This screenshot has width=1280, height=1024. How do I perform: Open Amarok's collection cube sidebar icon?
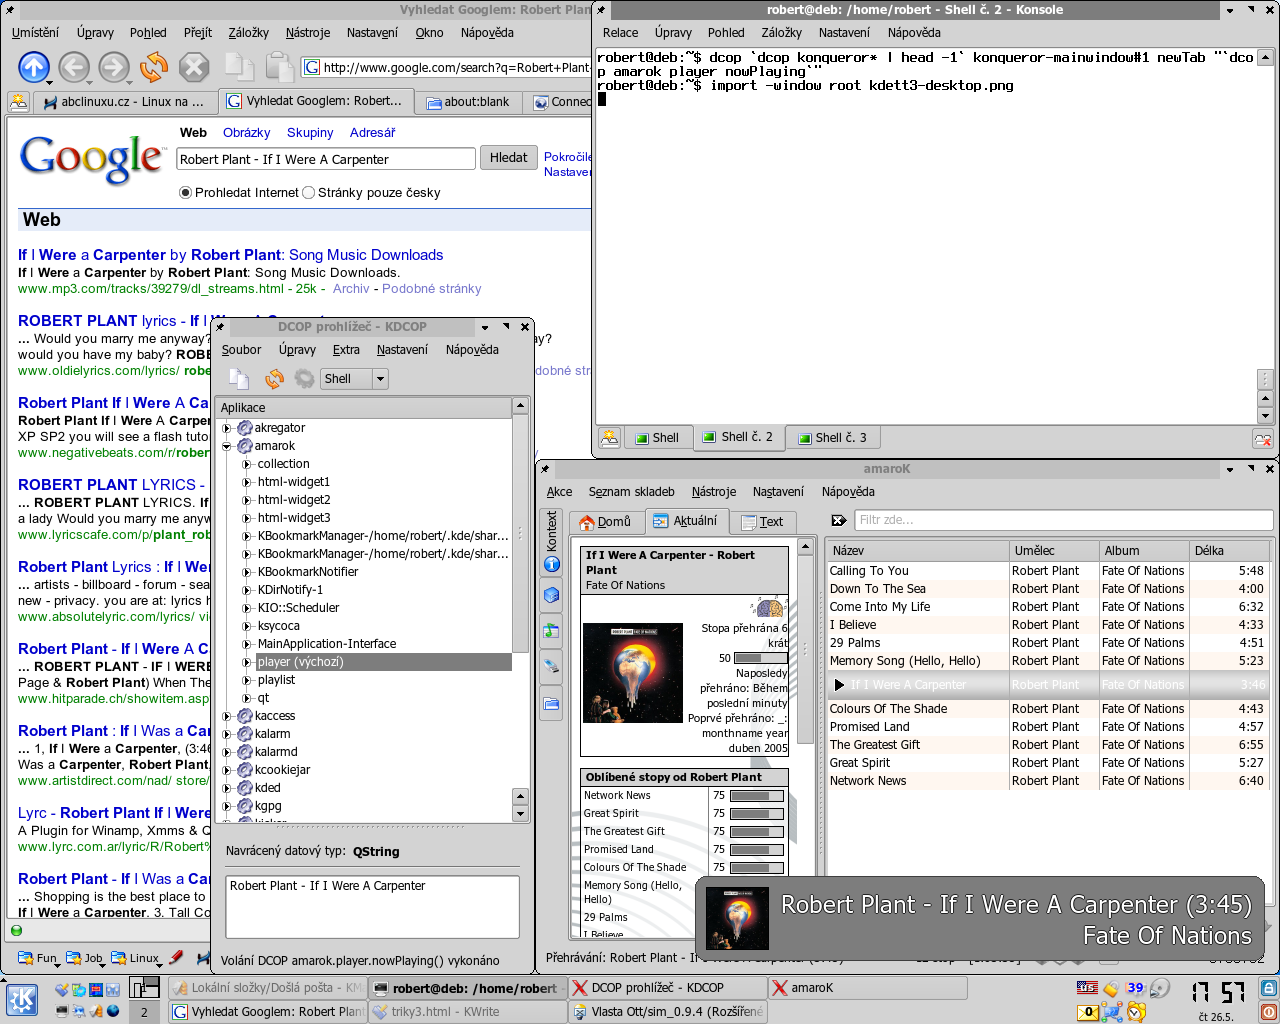[552, 595]
